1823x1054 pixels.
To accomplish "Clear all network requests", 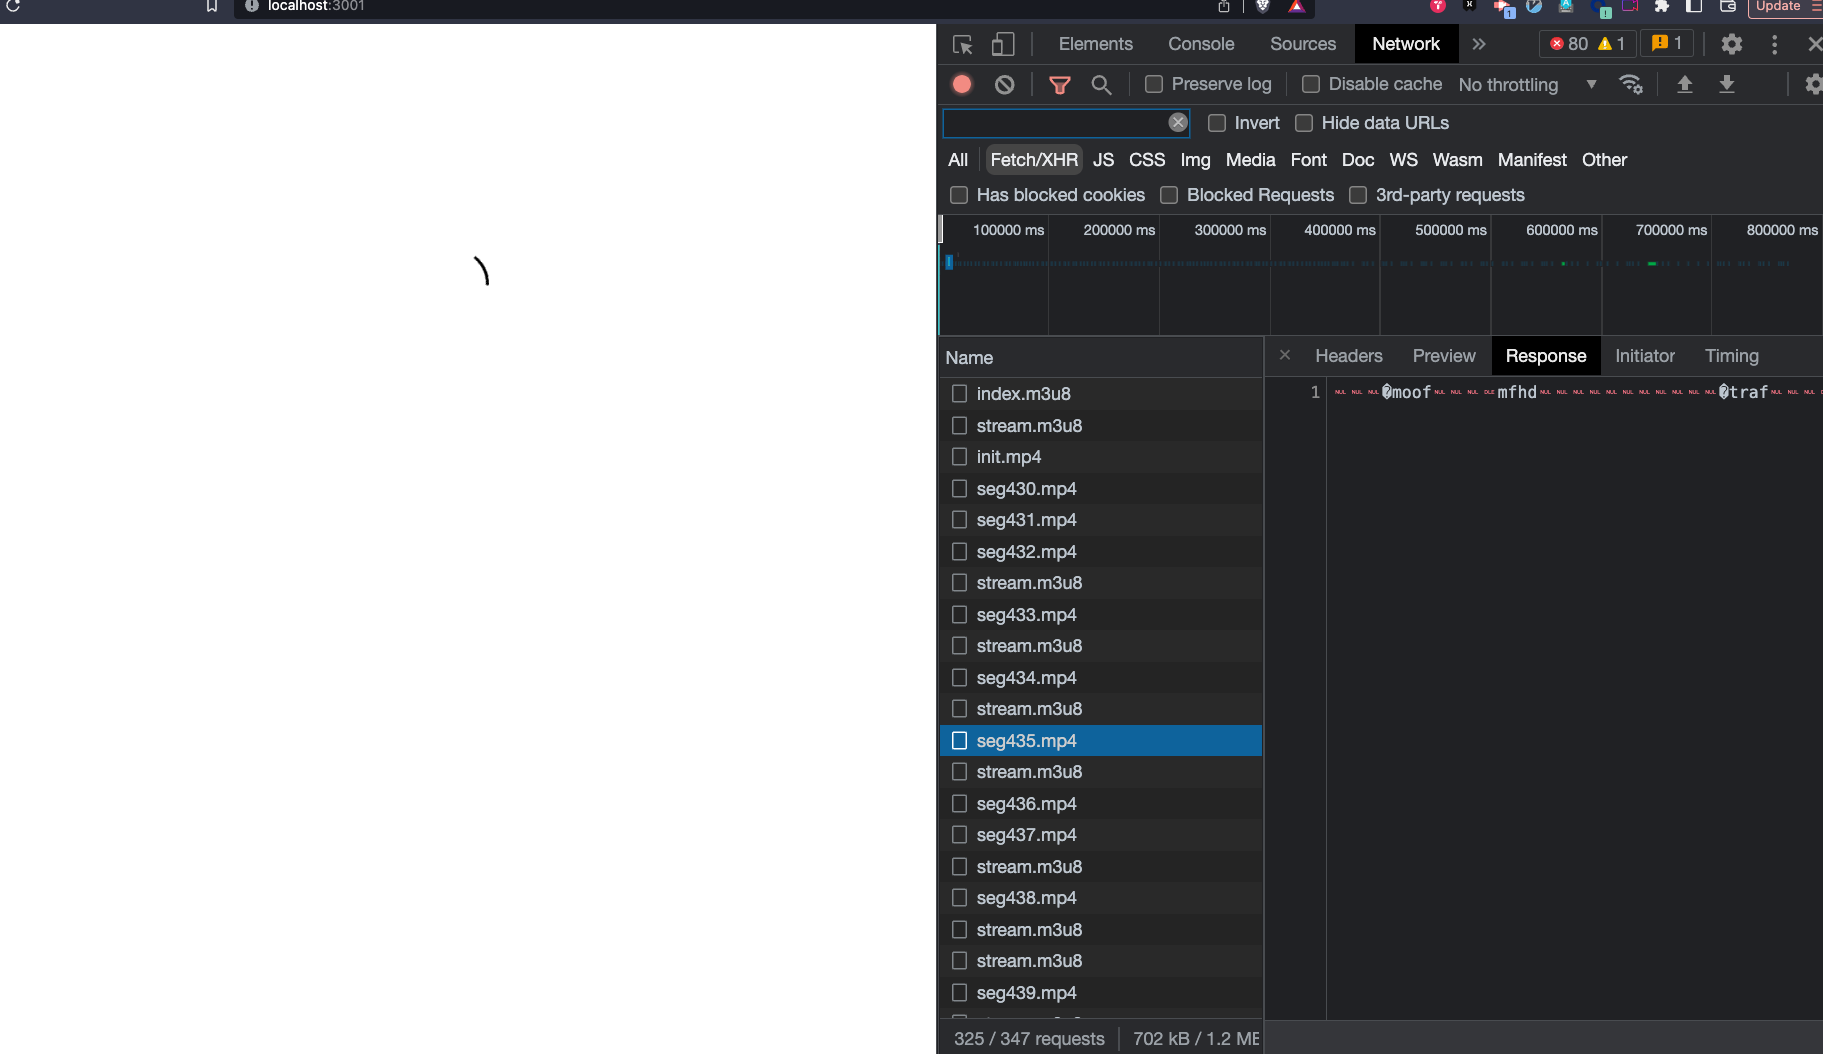I will pyautogui.click(x=1002, y=84).
